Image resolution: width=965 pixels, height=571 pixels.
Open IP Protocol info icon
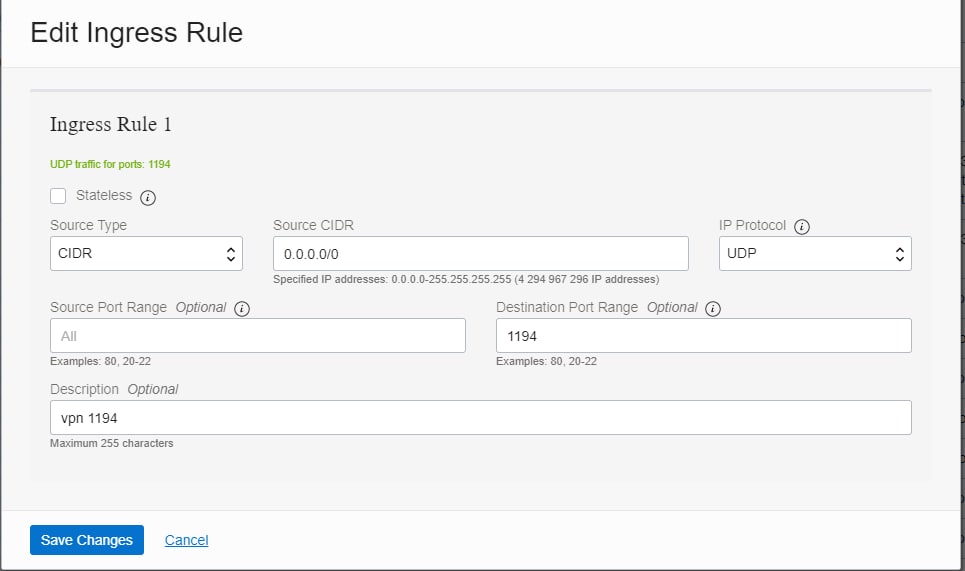point(801,227)
